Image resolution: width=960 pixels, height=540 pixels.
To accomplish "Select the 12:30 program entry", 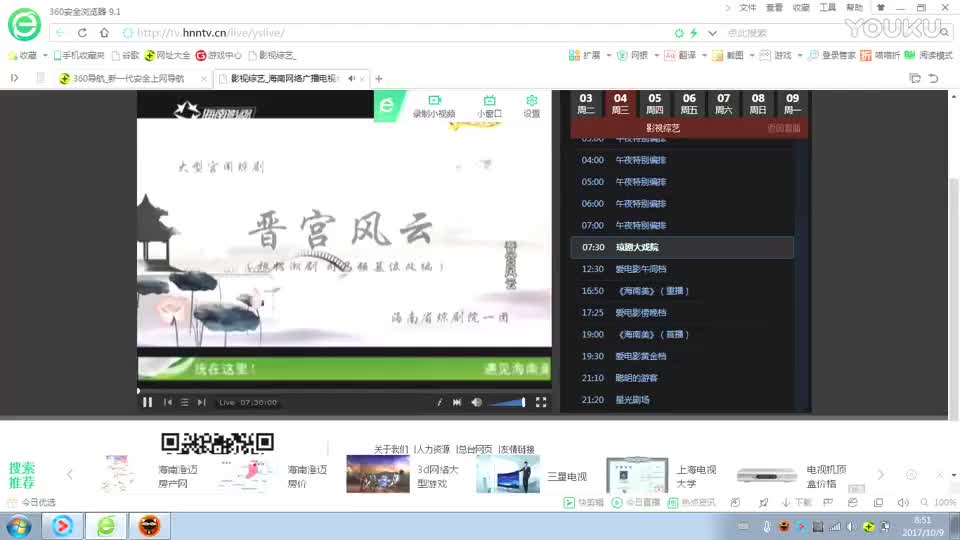I will point(682,269).
